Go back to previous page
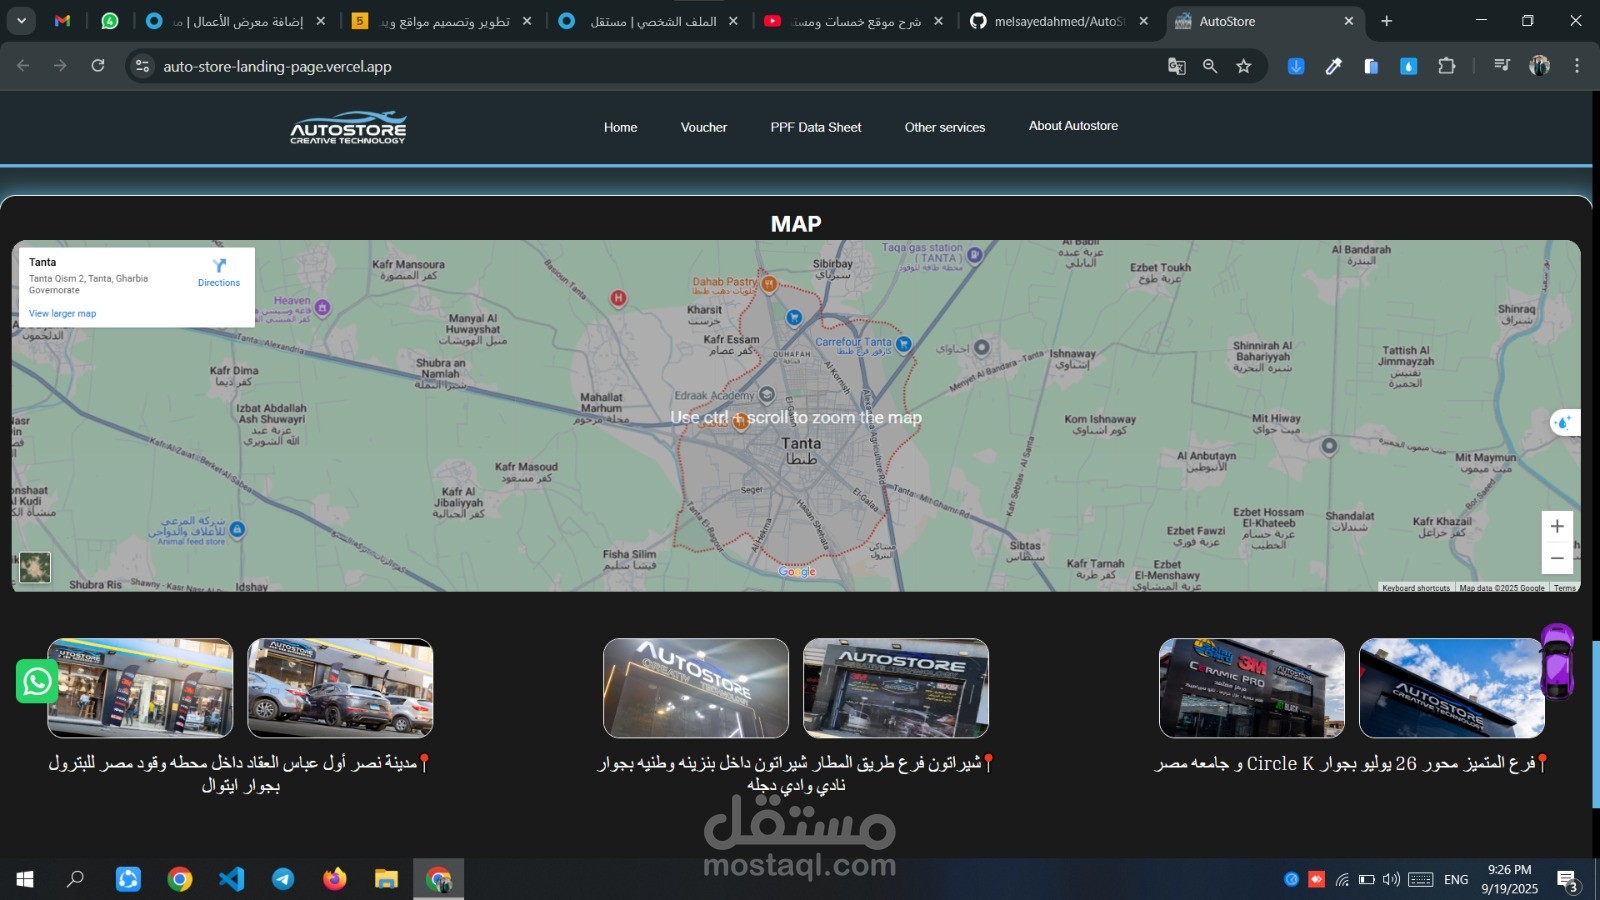This screenshot has width=1600, height=900. (x=23, y=66)
